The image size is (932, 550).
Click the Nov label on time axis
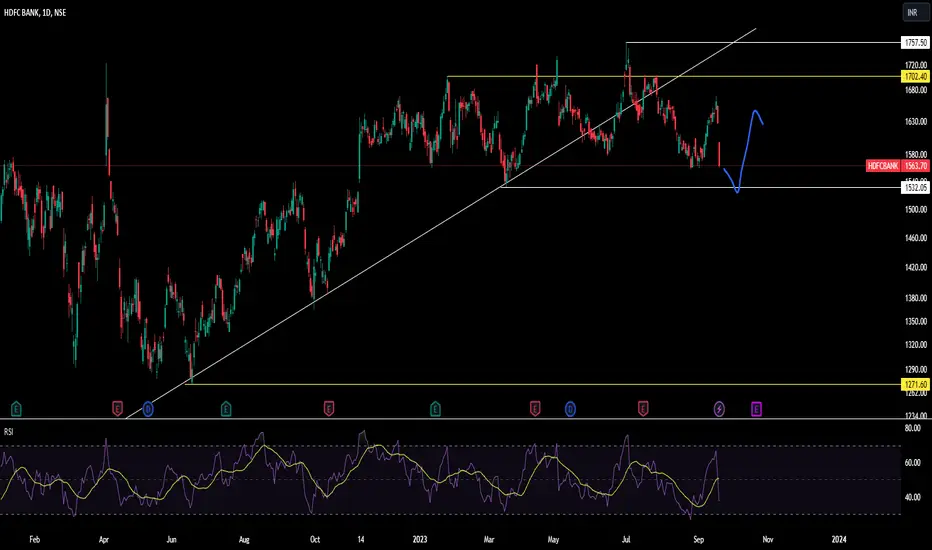pyautogui.click(x=767, y=540)
